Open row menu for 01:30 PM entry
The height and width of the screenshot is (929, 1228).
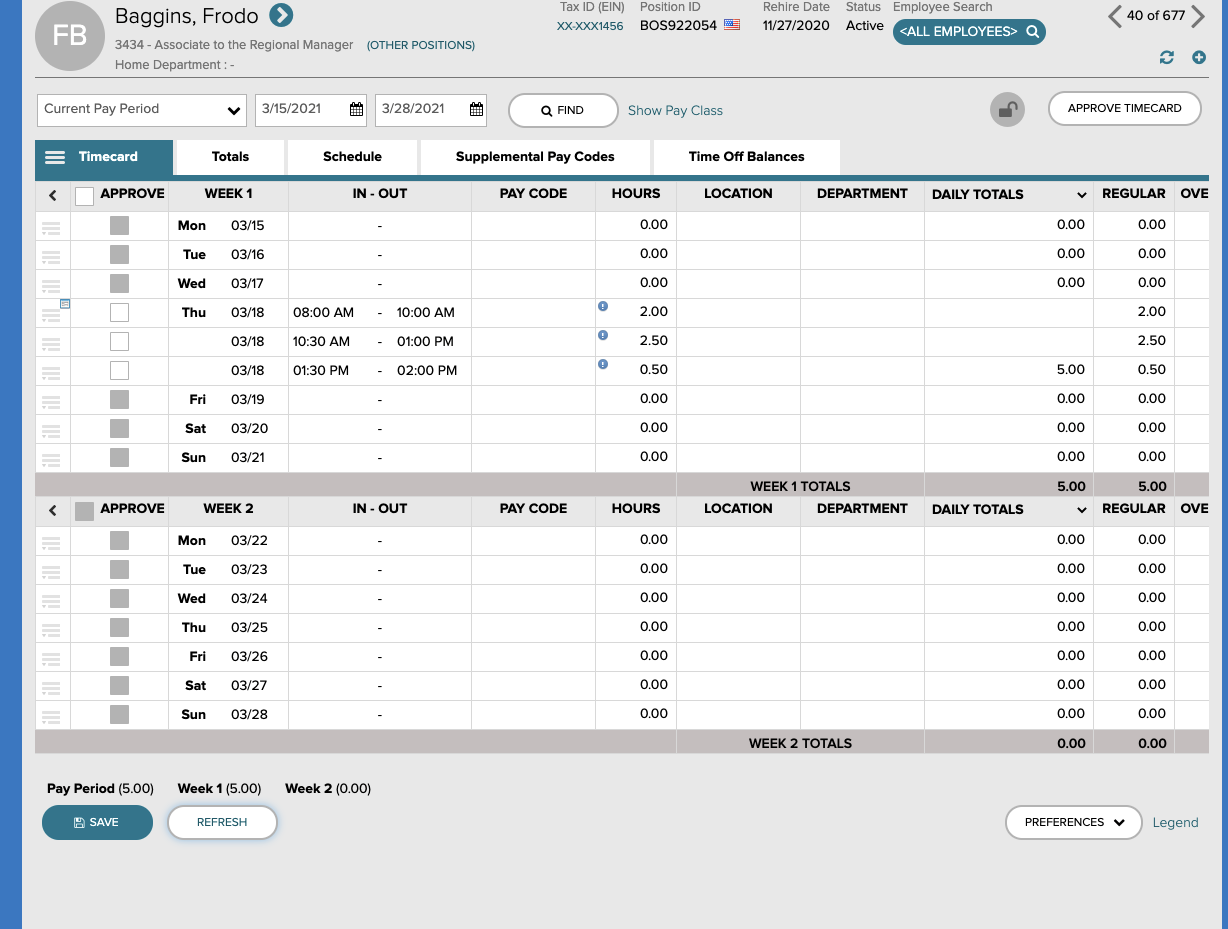pyautogui.click(x=51, y=372)
